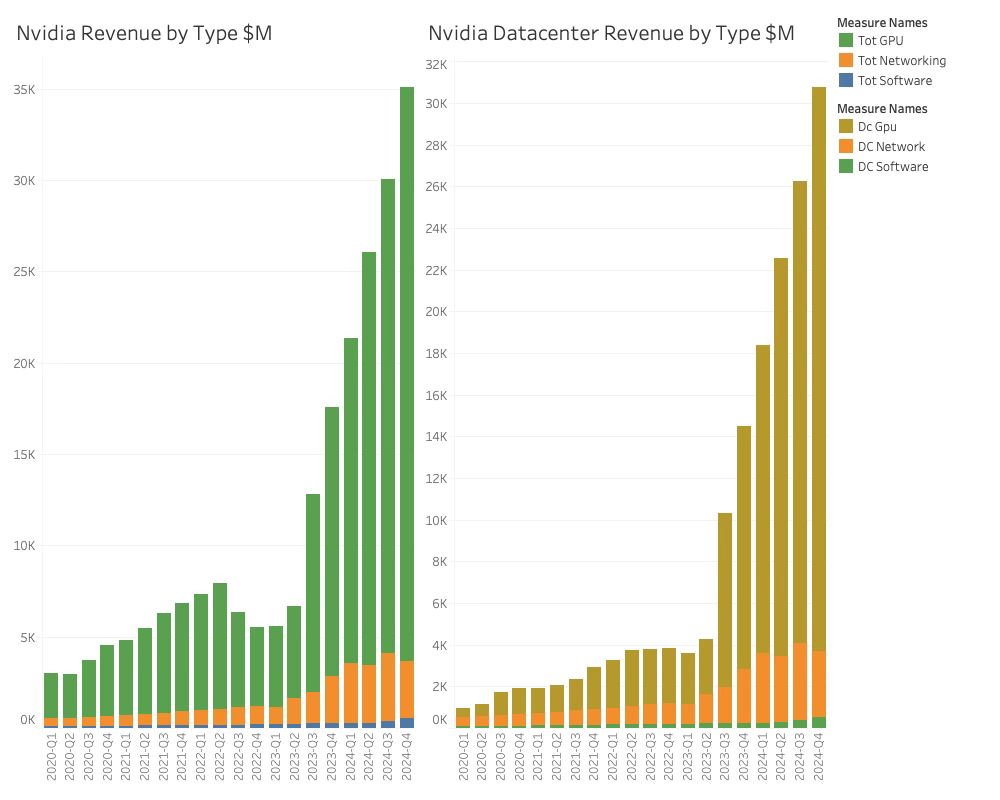The width and height of the screenshot is (1000, 800).
Task: Click the Tot Software blue legend swatch
Action: coord(846,80)
